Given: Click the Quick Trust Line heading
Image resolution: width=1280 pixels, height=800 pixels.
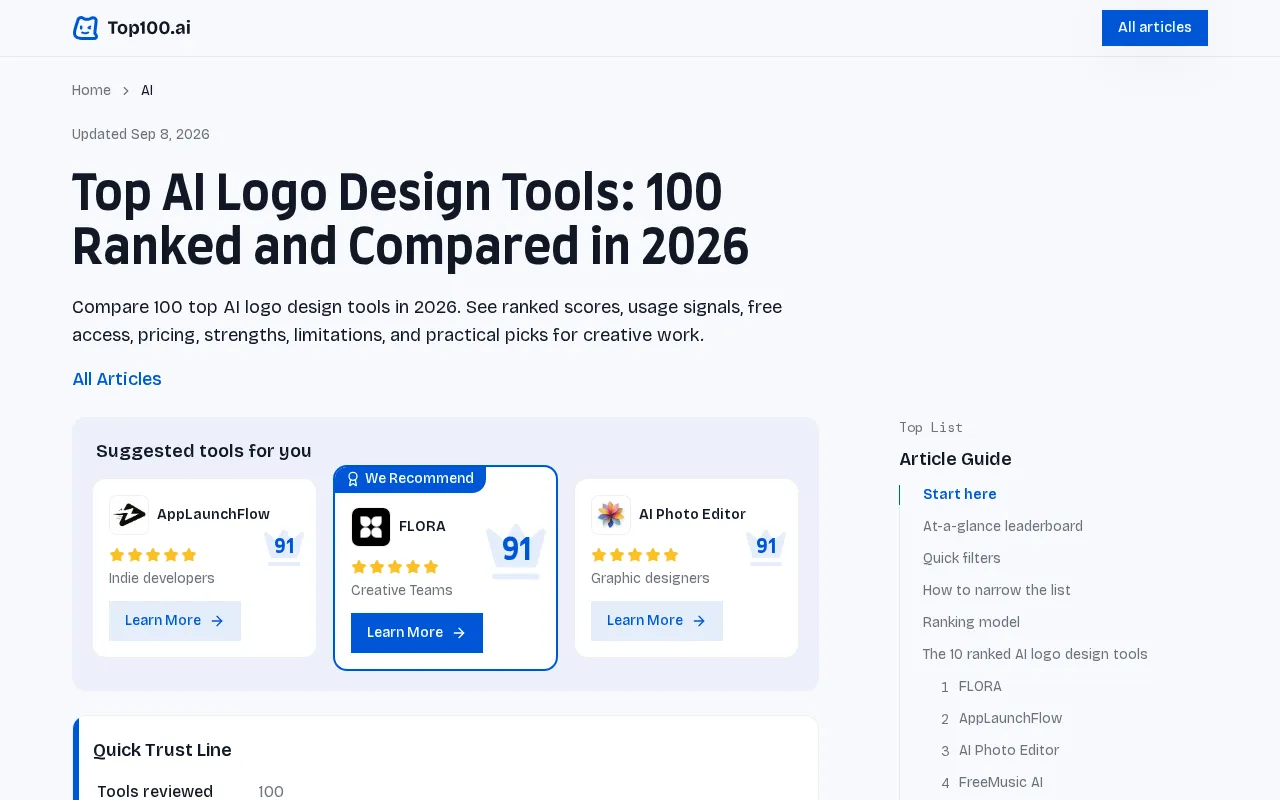Looking at the screenshot, I should pos(162,750).
